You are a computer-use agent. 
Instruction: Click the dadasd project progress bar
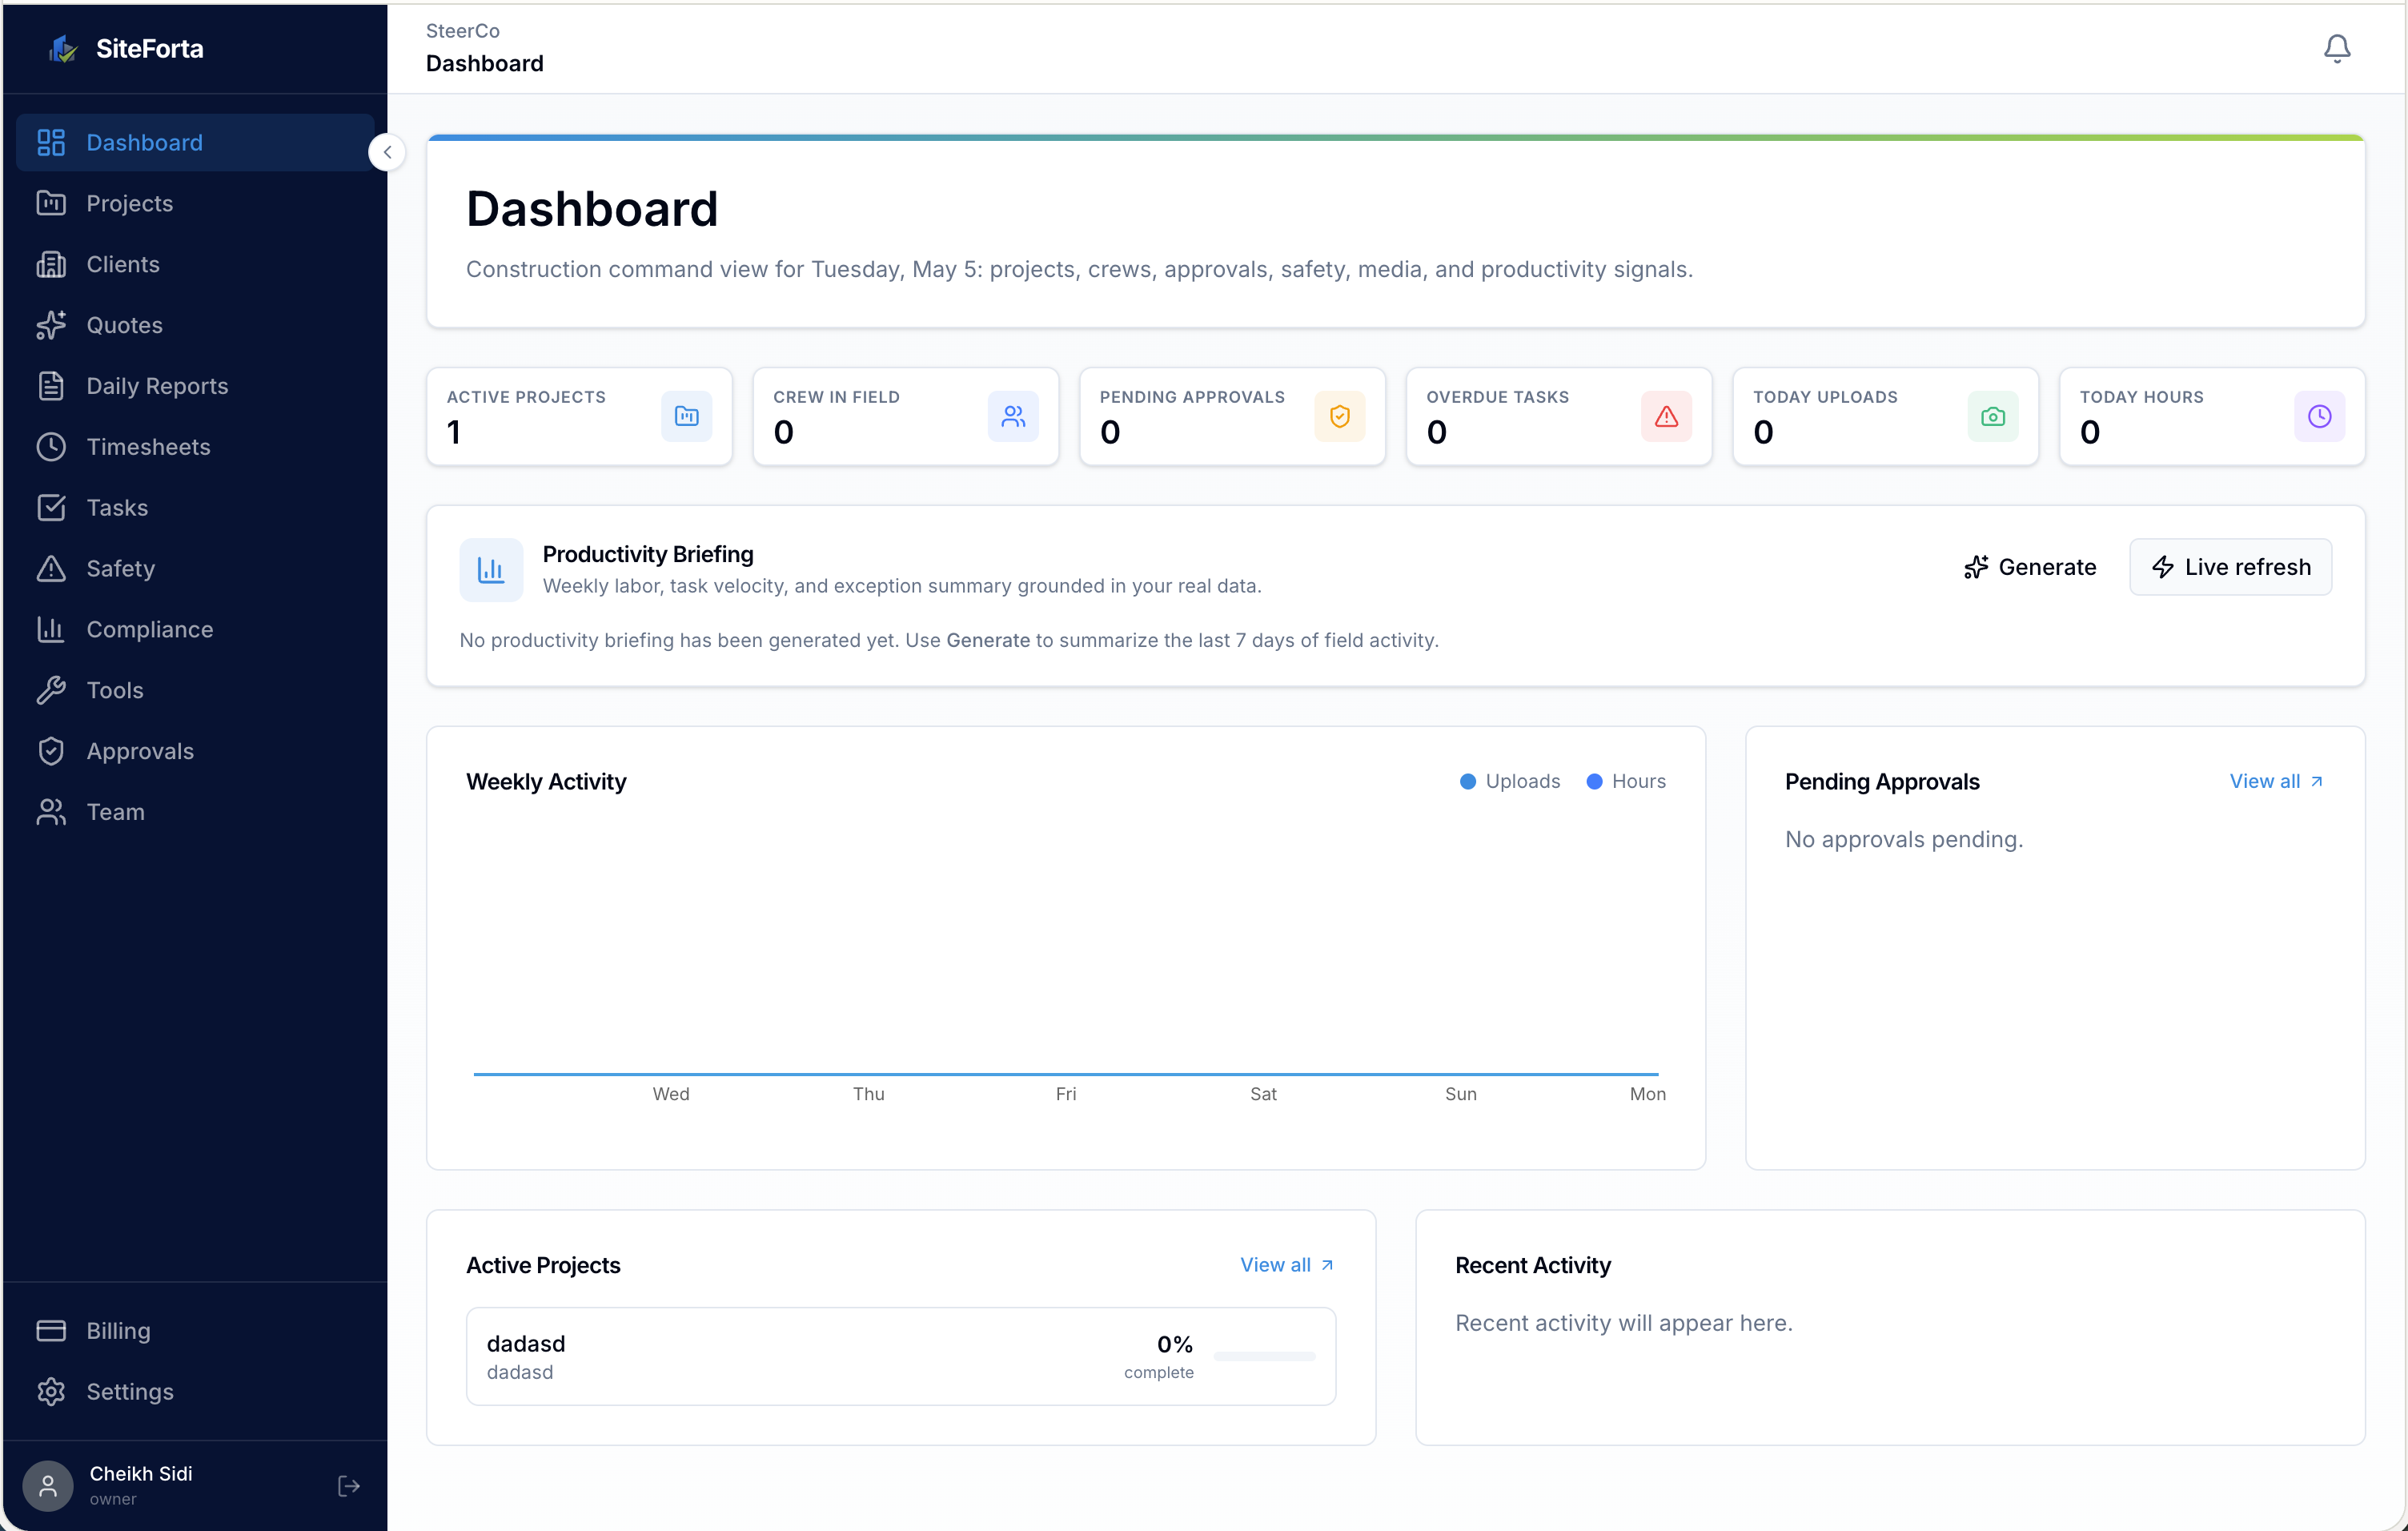point(1265,1356)
